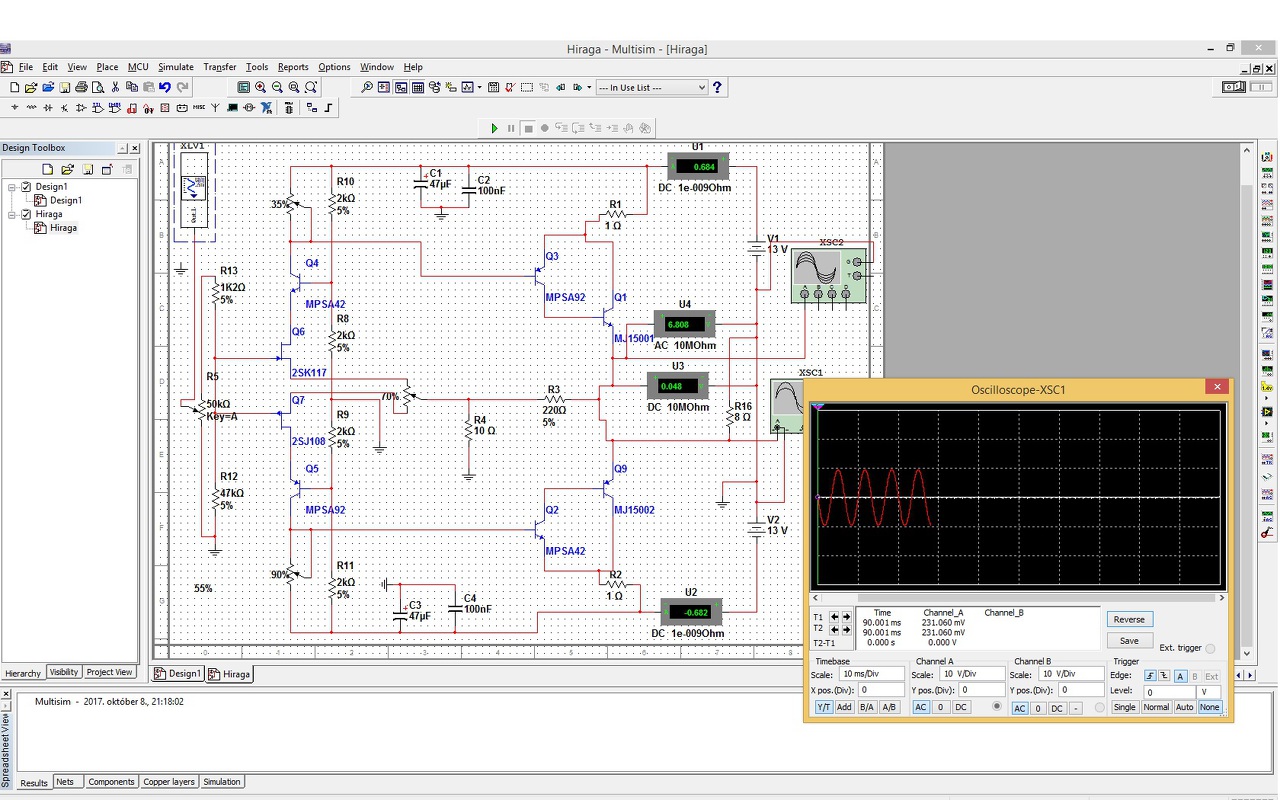Click the Zoom In magnifier icon
The width and height of the screenshot is (1280, 800).
click(x=260, y=88)
